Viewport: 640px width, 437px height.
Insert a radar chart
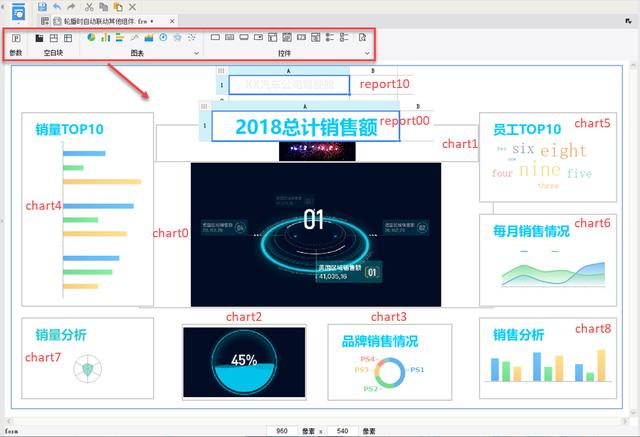178,38
